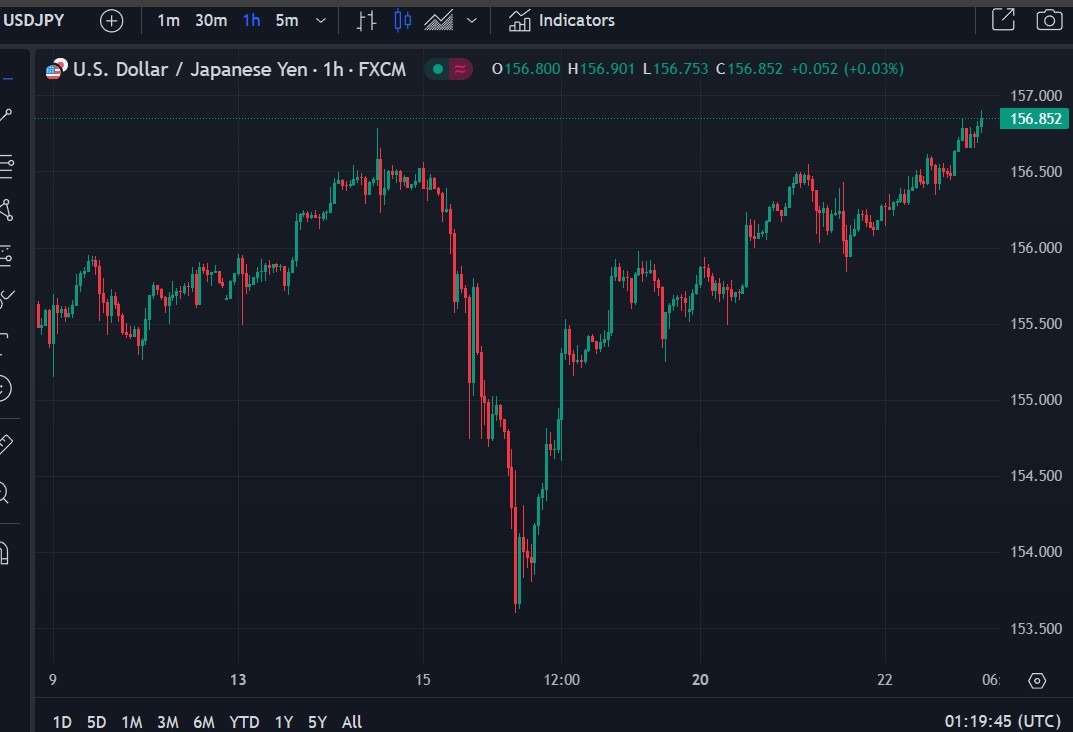1073x732 pixels.
Task: Toggle the green market status indicator
Action: pyautogui.click(x=438, y=69)
